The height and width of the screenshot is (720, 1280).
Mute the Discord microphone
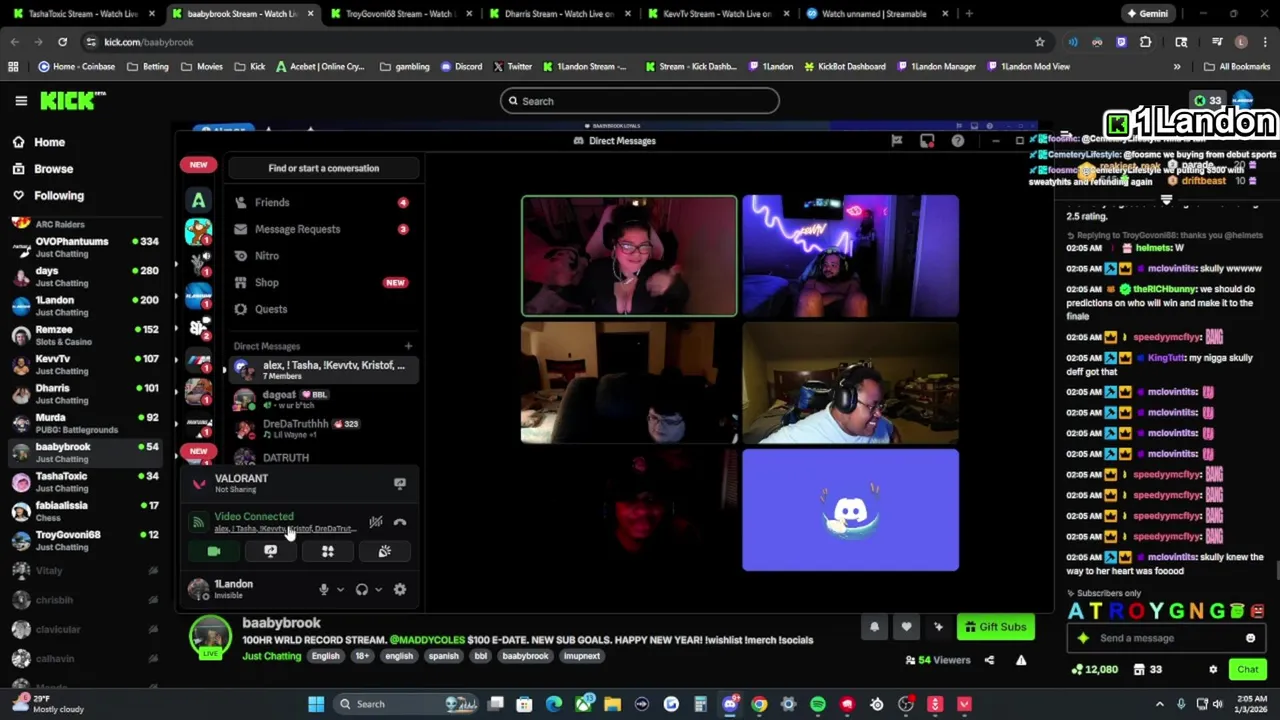pyautogui.click(x=323, y=590)
